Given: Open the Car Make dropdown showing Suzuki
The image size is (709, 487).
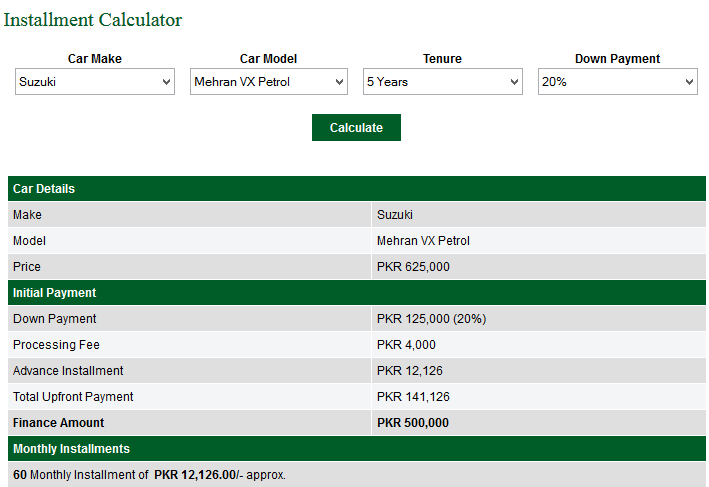Looking at the screenshot, I should (x=95, y=81).
